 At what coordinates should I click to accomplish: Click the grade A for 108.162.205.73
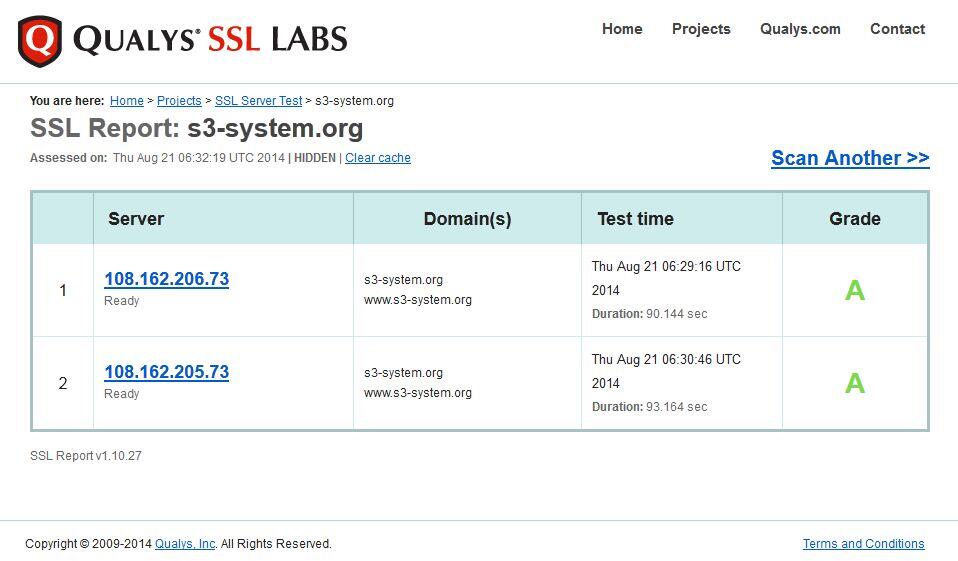coord(855,383)
